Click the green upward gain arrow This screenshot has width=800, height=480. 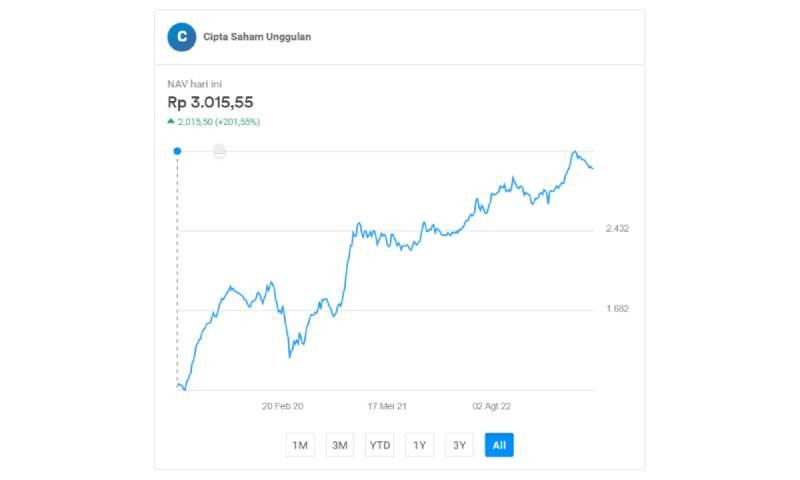pos(171,121)
